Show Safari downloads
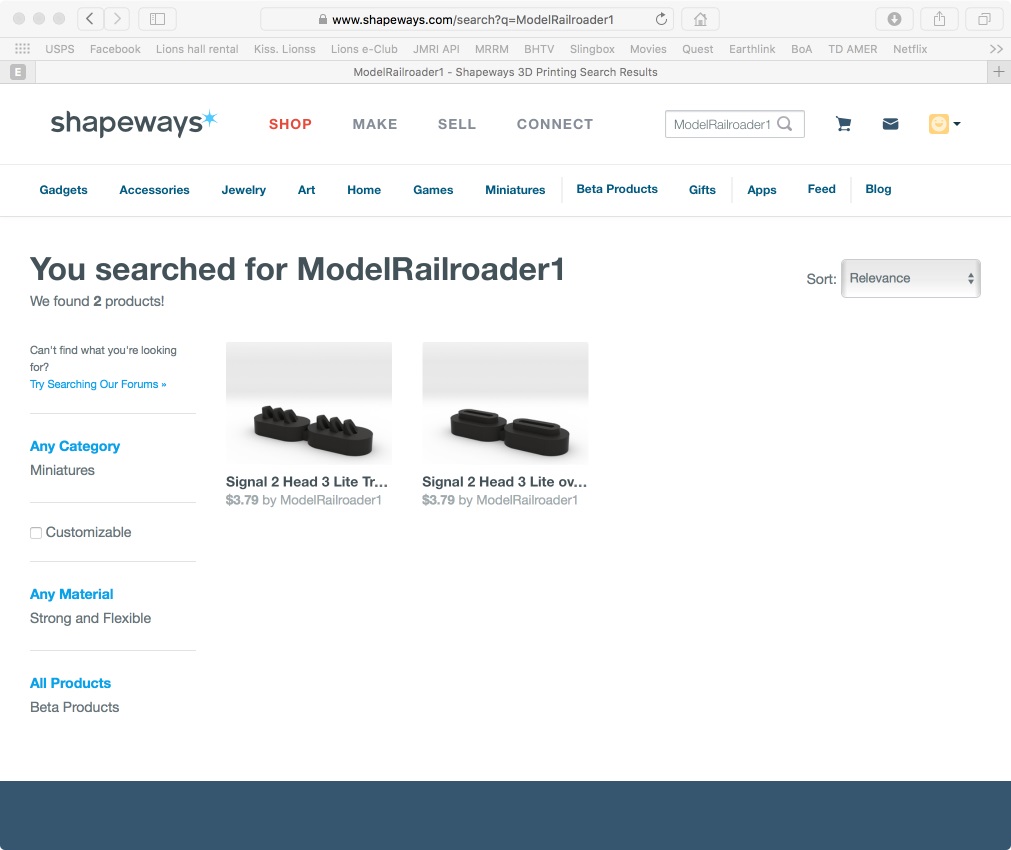 894,19
